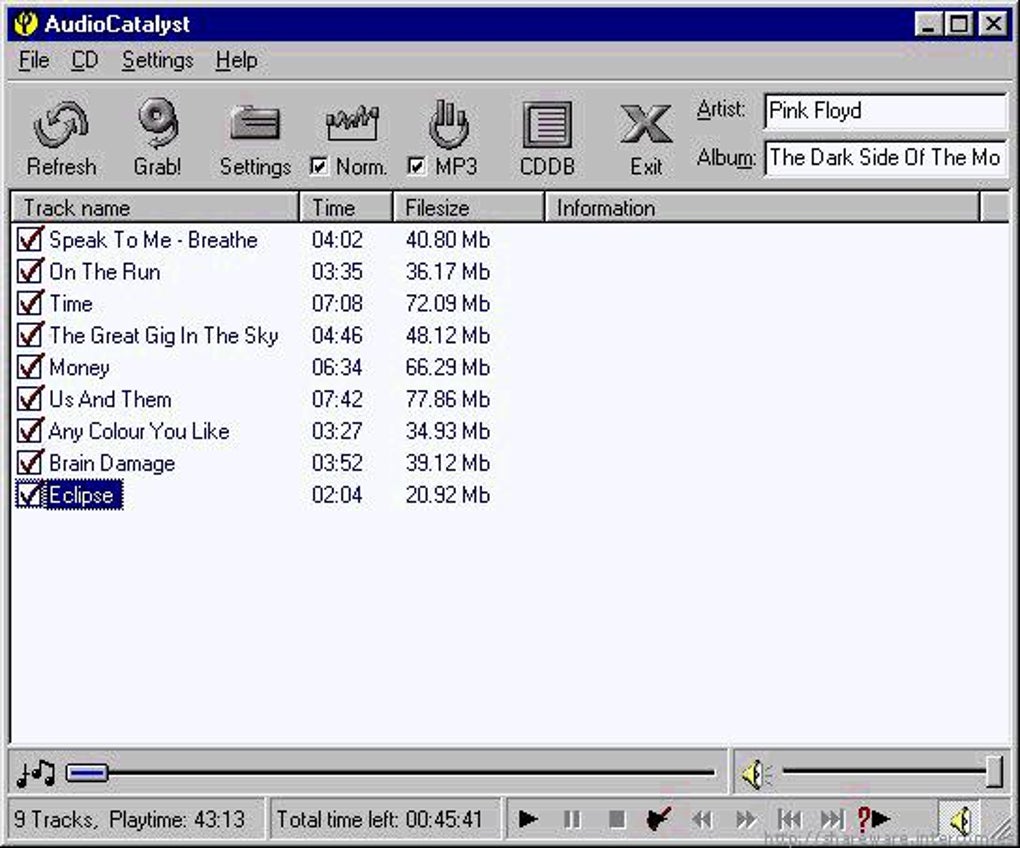Click the Norm. waveform icon
The height and width of the screenshot is (848, 1020).
[x=352, y=124]
